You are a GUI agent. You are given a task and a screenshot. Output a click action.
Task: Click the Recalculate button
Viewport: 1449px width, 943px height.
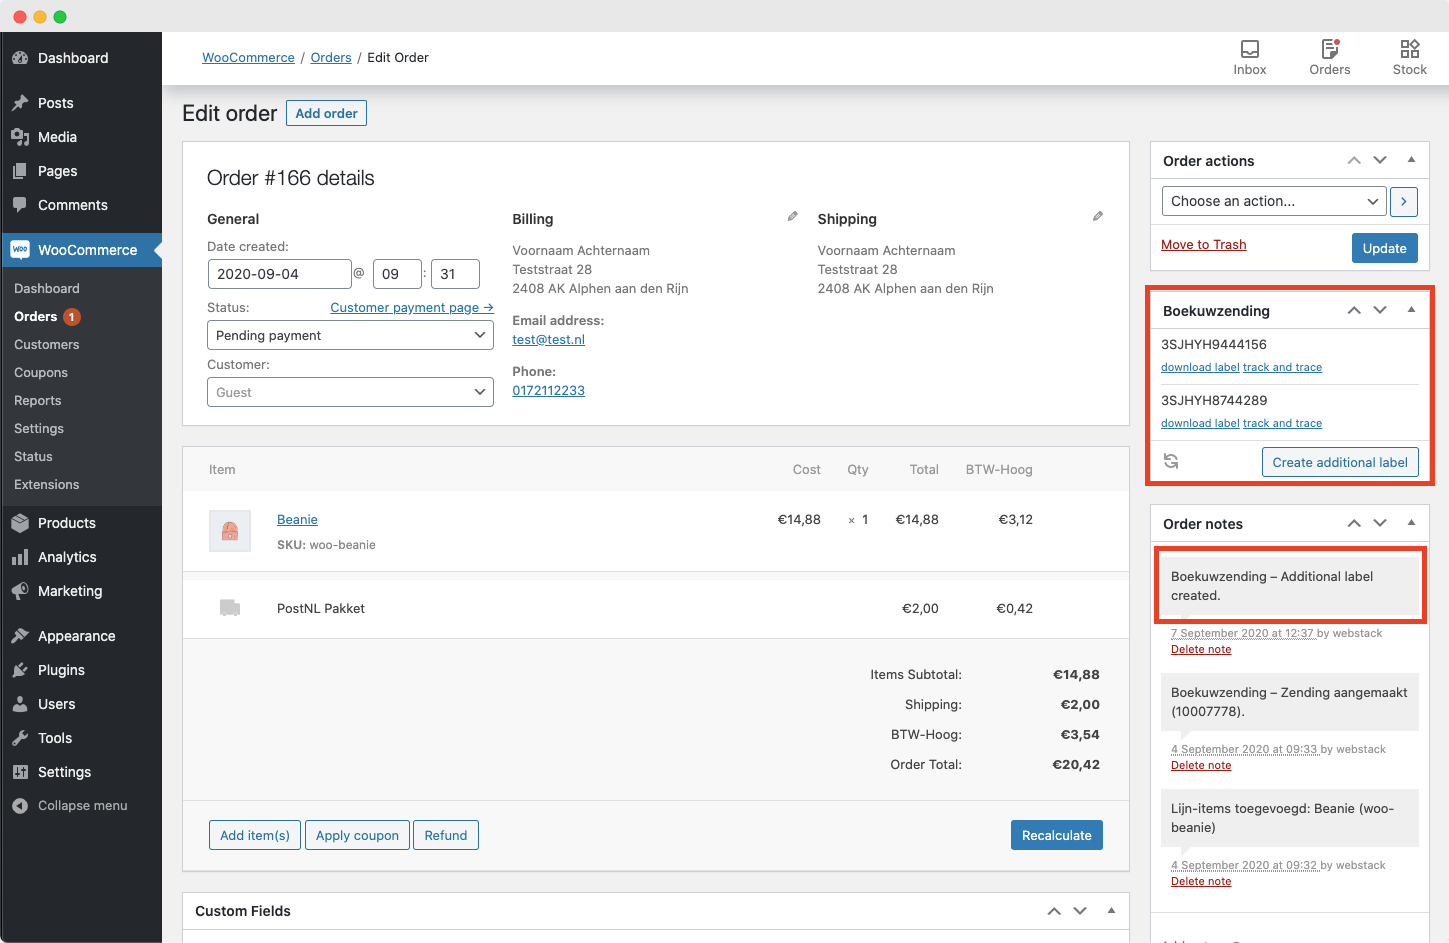pyautogui.click(x=1056, y=835)
